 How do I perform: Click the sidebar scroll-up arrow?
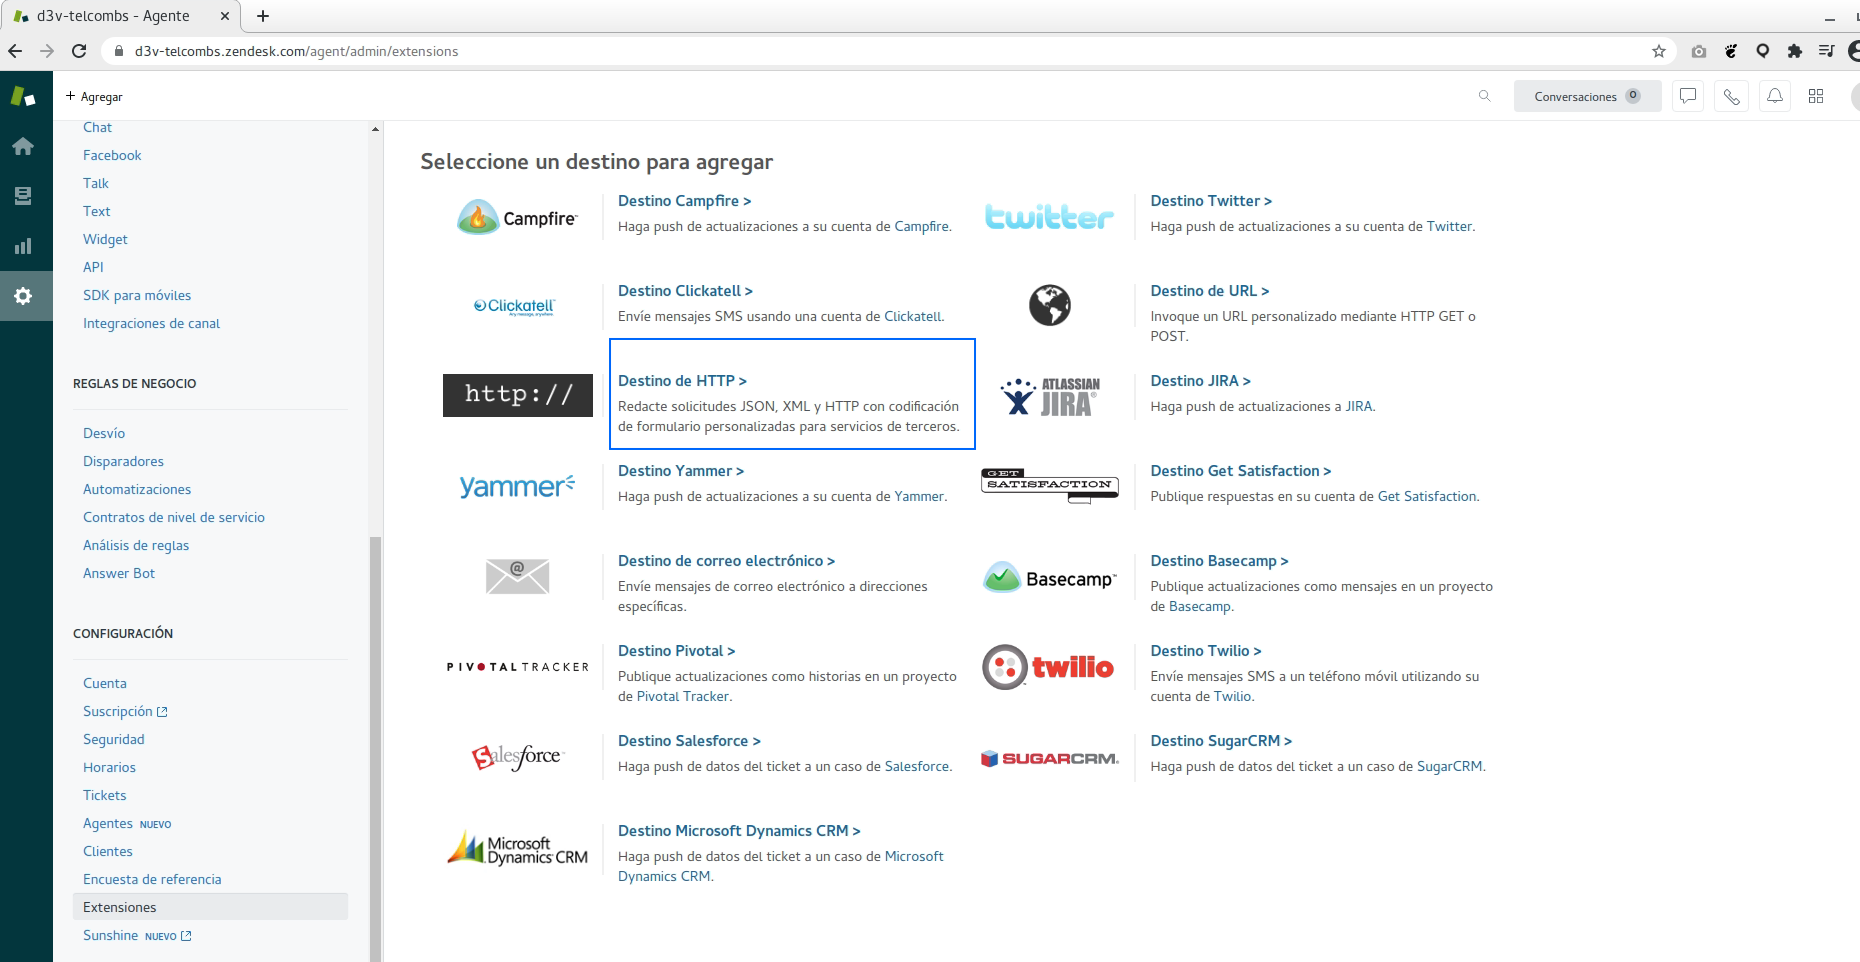pyautogui.click(x=375, y=129)
